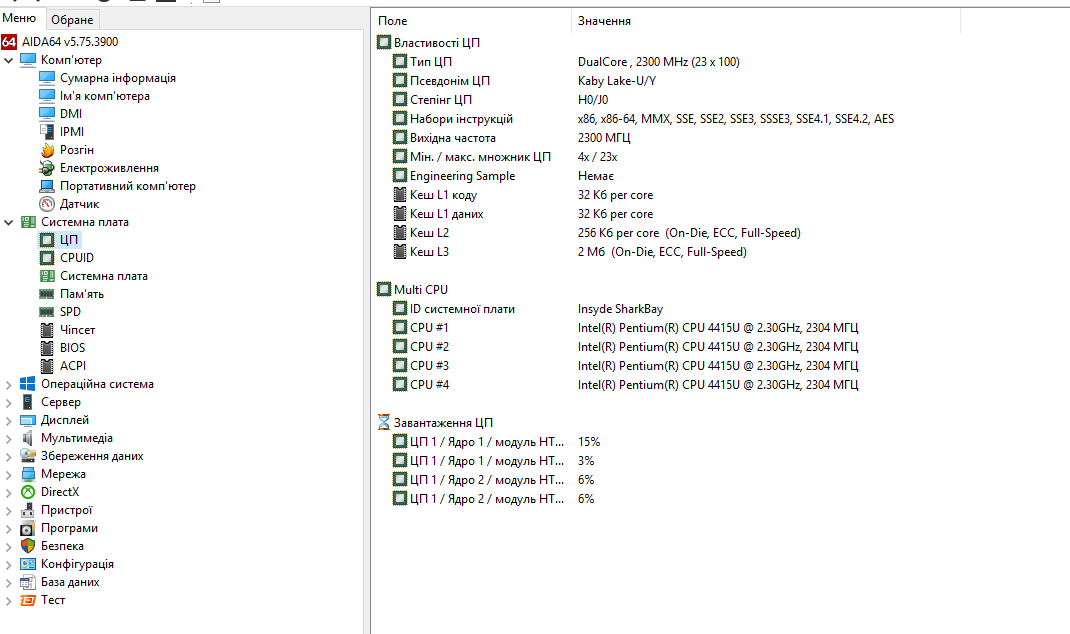Screen dimensions: 1070x634
Task: Expand the Програми tree branch
Action: (8, 529)
